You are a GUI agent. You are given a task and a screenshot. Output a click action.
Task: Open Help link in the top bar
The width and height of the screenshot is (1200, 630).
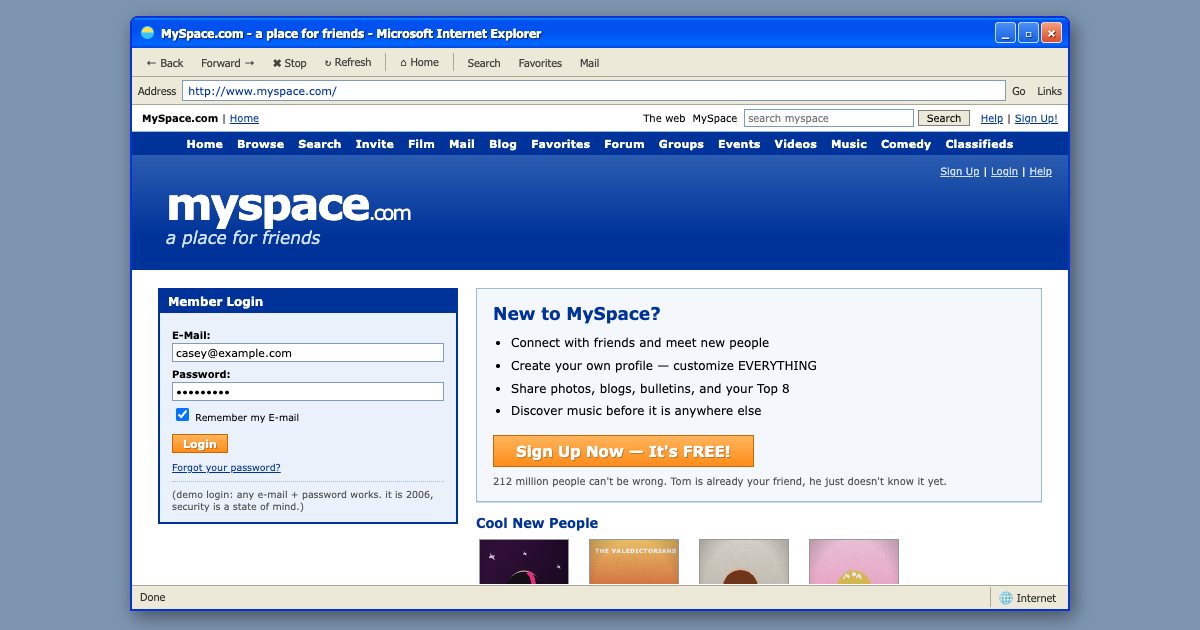[991, 118]
